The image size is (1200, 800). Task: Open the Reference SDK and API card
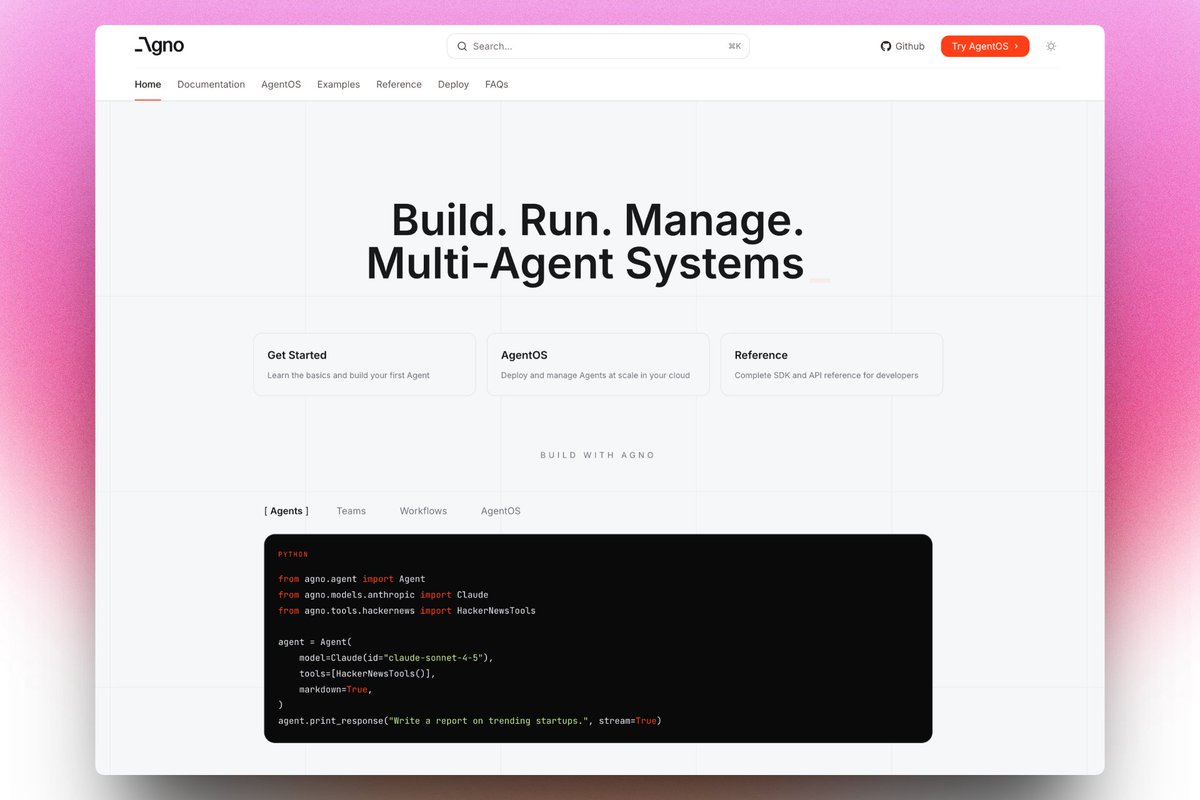click(831, 364)
